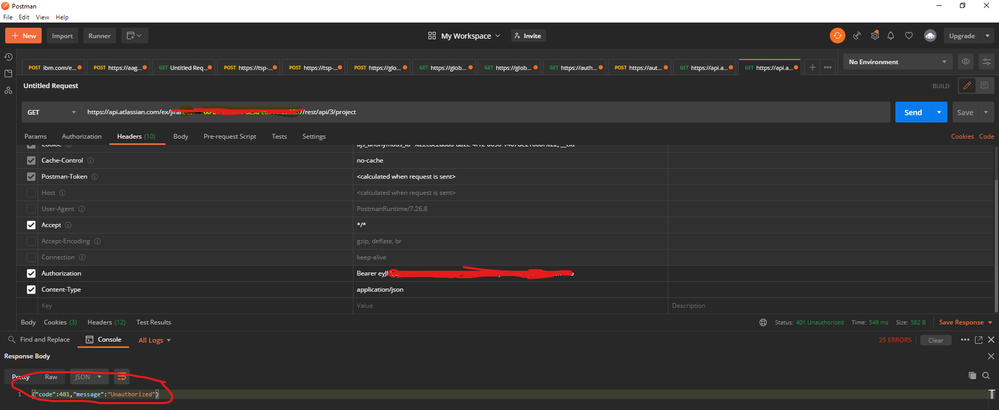Open My Workspace dropdown
Viewport: 999px width, 410px height.
coord(464,36)
